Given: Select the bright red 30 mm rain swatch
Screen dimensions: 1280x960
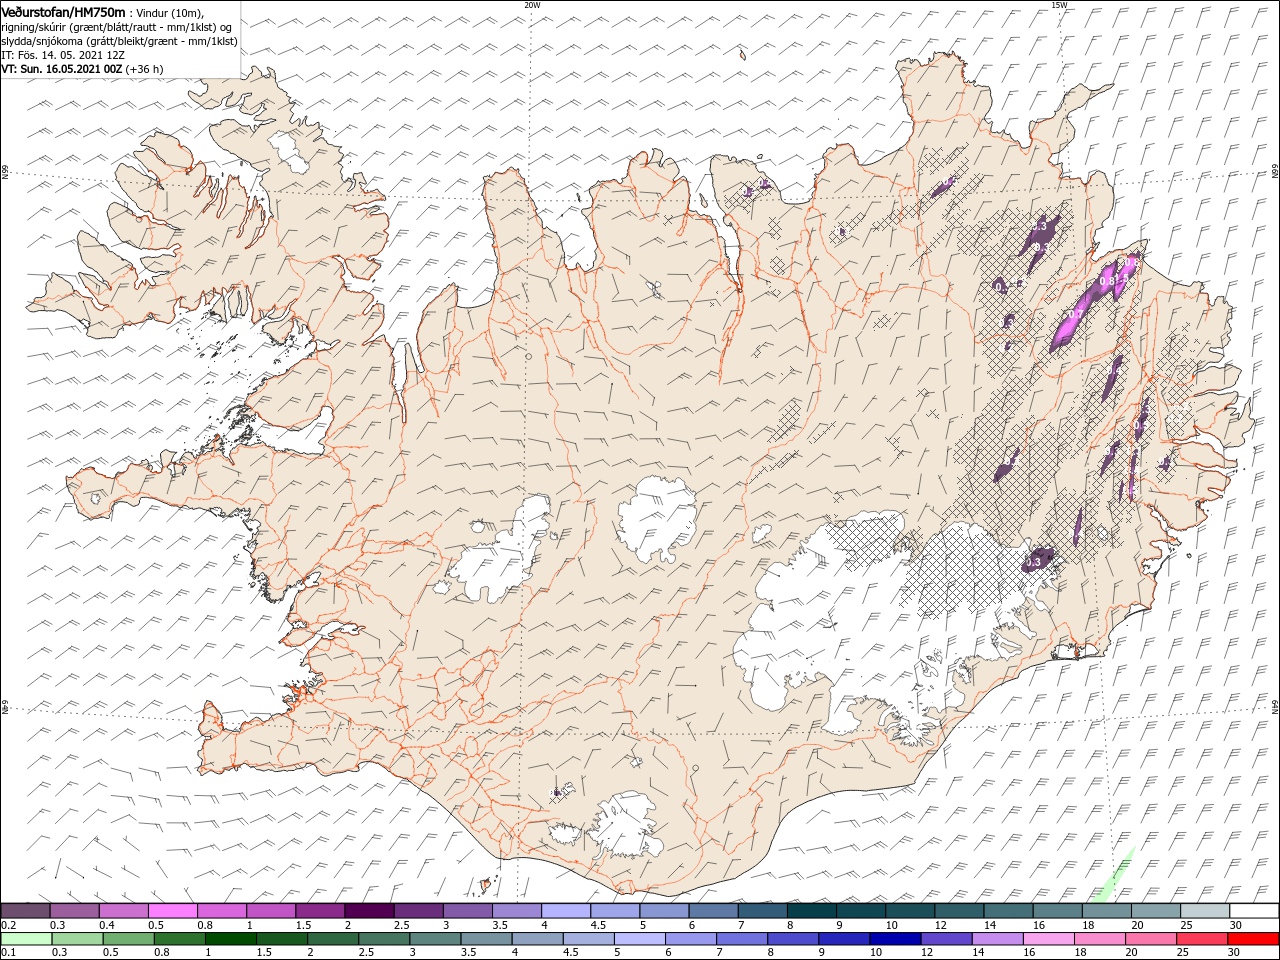Looking at the screenshot, I should pos(1253,939).
